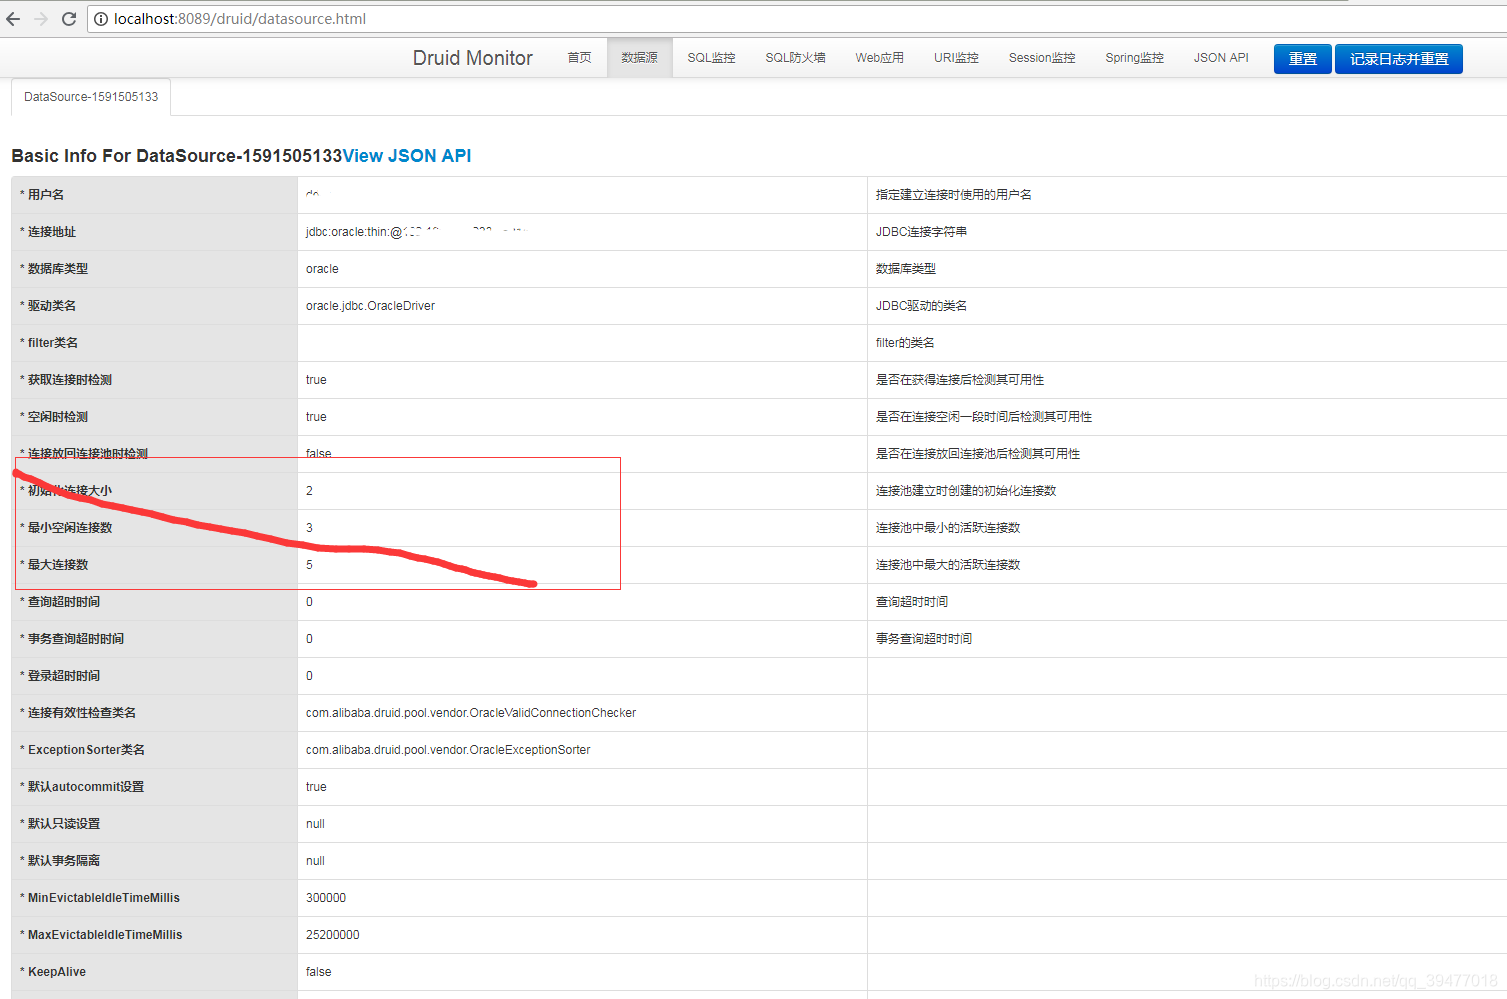The width and height of the screenshot is (1507, 999).
Task: Click the 默认事务隔离 row label
Action: coord(64,861)
